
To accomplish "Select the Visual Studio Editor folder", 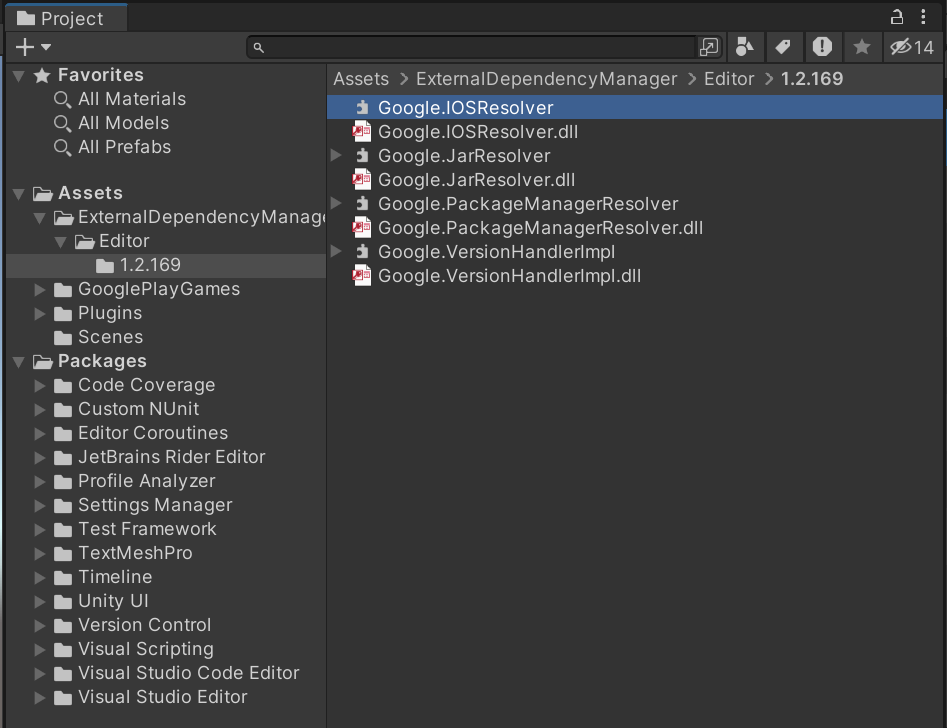I will tap(162, 697).
